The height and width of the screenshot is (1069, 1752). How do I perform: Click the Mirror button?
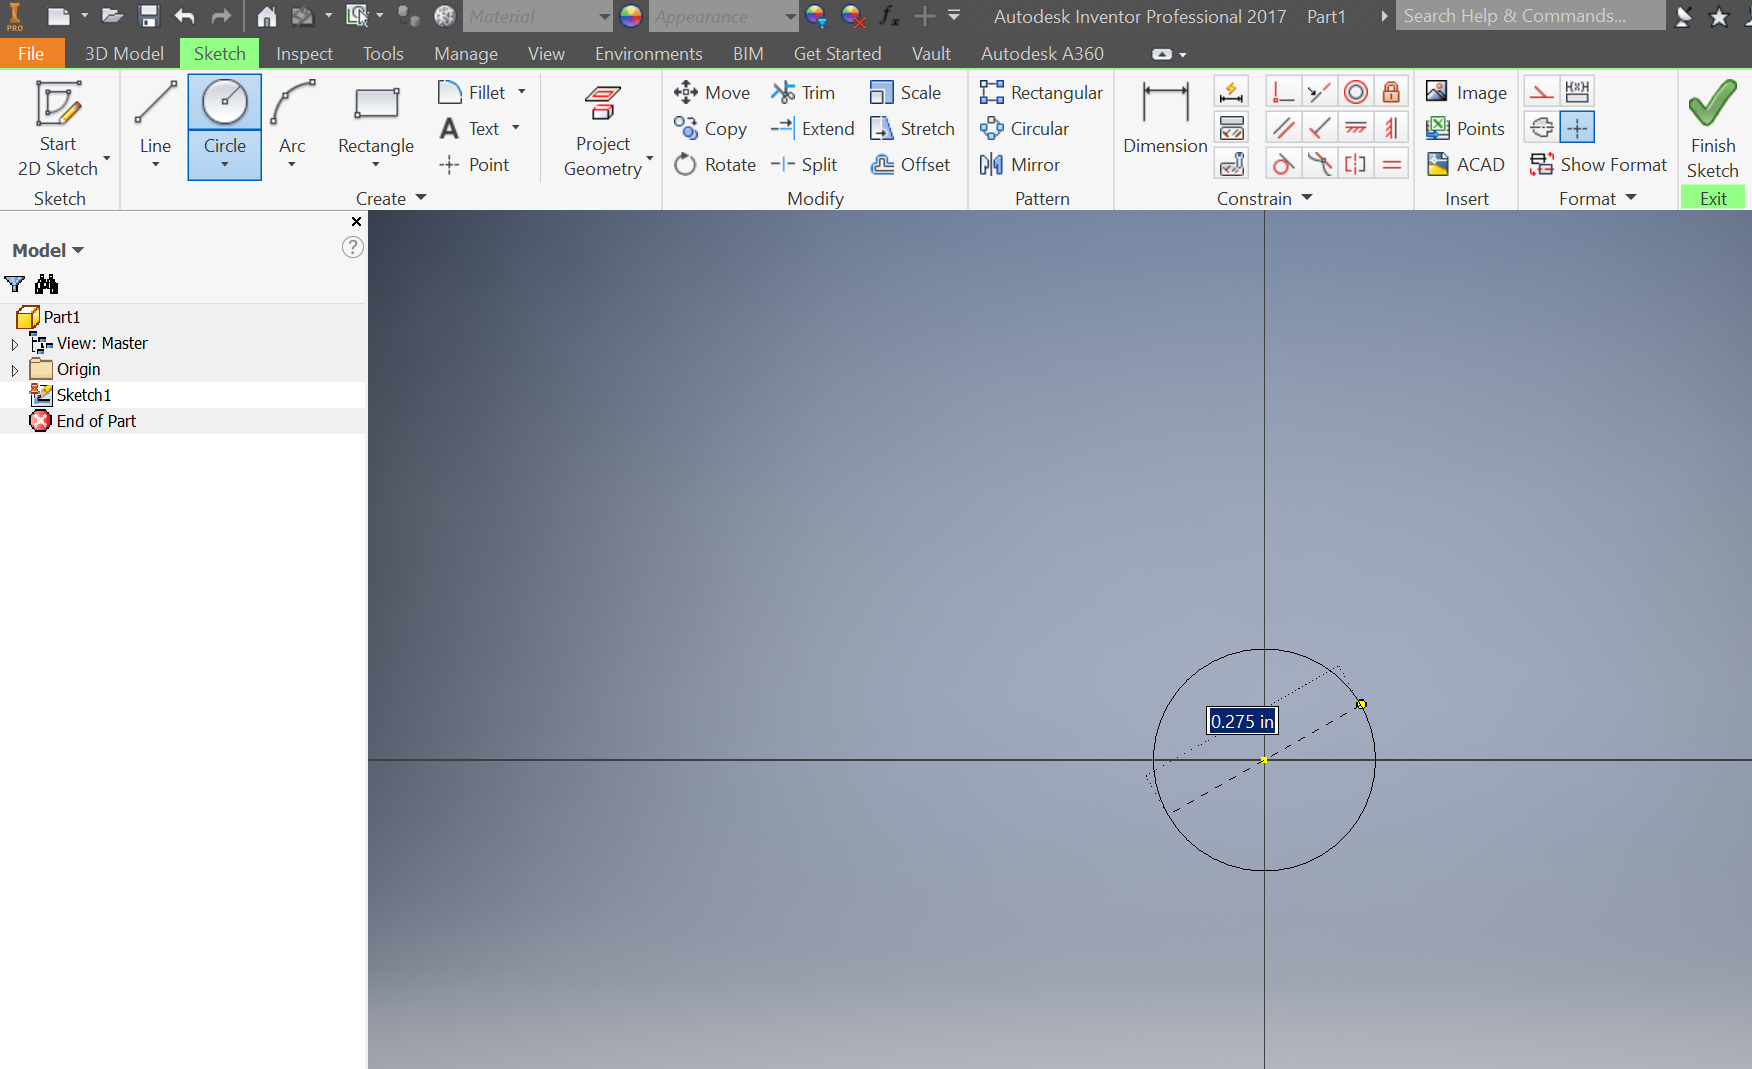[x=1020, y=164]
